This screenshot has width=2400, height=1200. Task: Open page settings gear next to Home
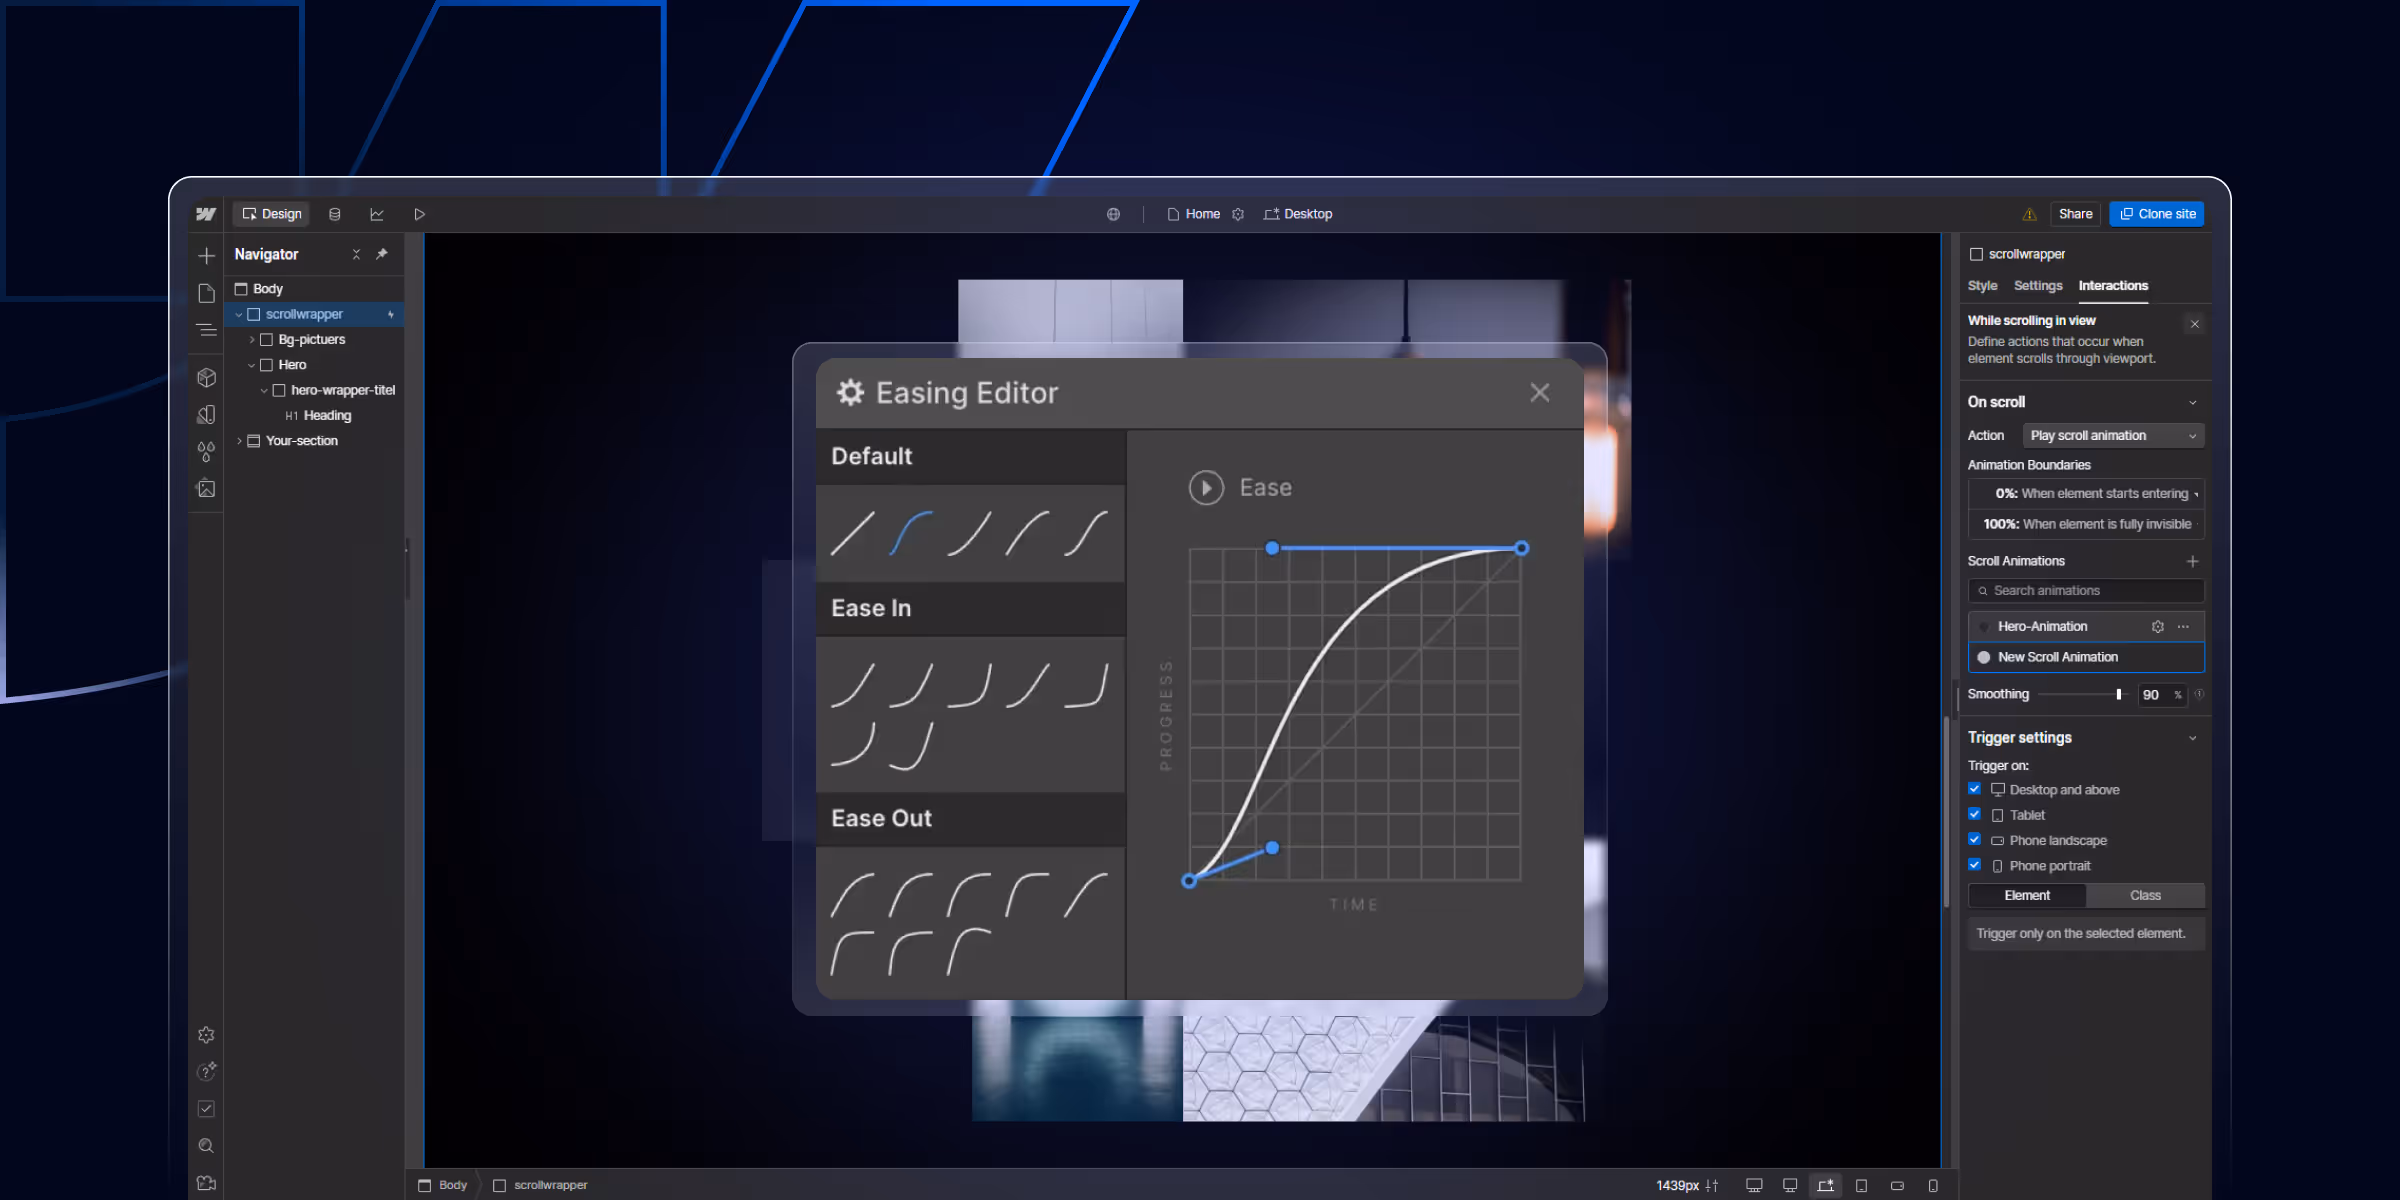[x=1238, y=214]
